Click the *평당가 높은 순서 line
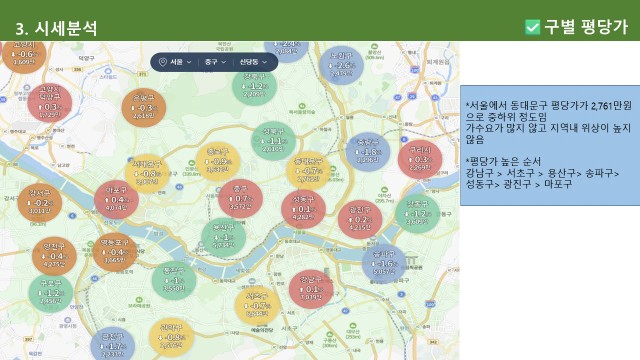Screen dimensions: 640x360 [x=503, y=162]
